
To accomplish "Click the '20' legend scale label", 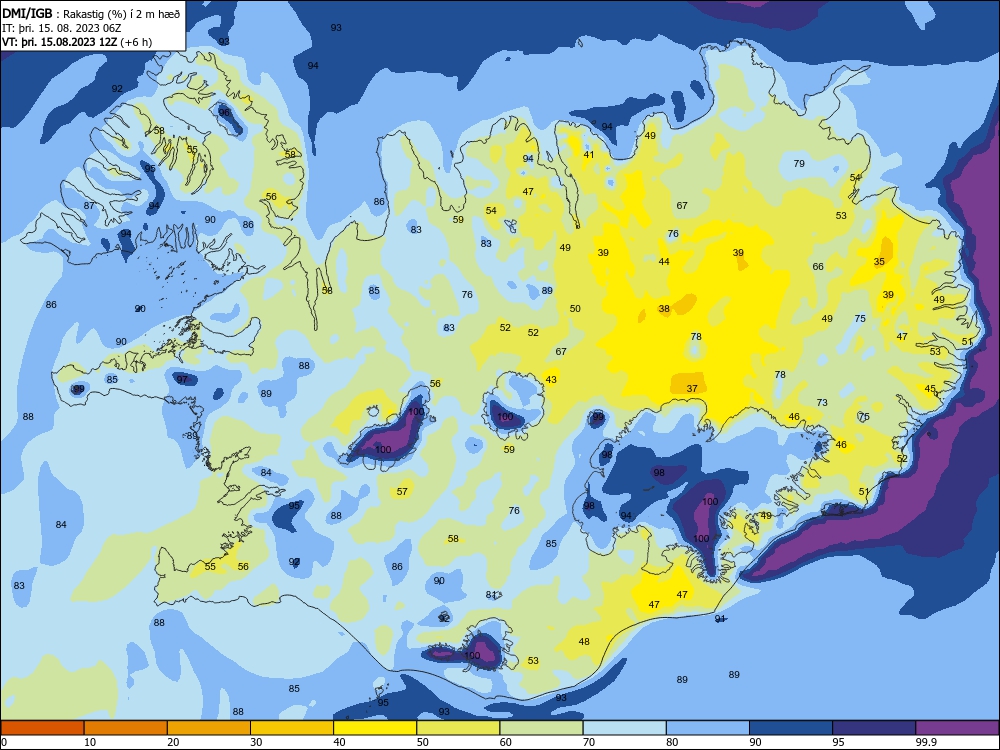I will pos(173,742).
